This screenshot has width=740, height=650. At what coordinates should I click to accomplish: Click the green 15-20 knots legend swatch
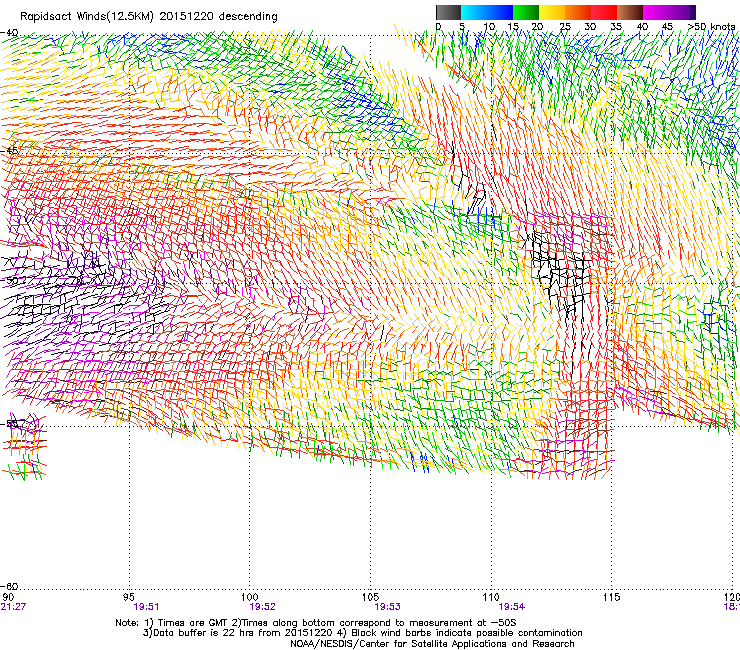tap(526, 12)
